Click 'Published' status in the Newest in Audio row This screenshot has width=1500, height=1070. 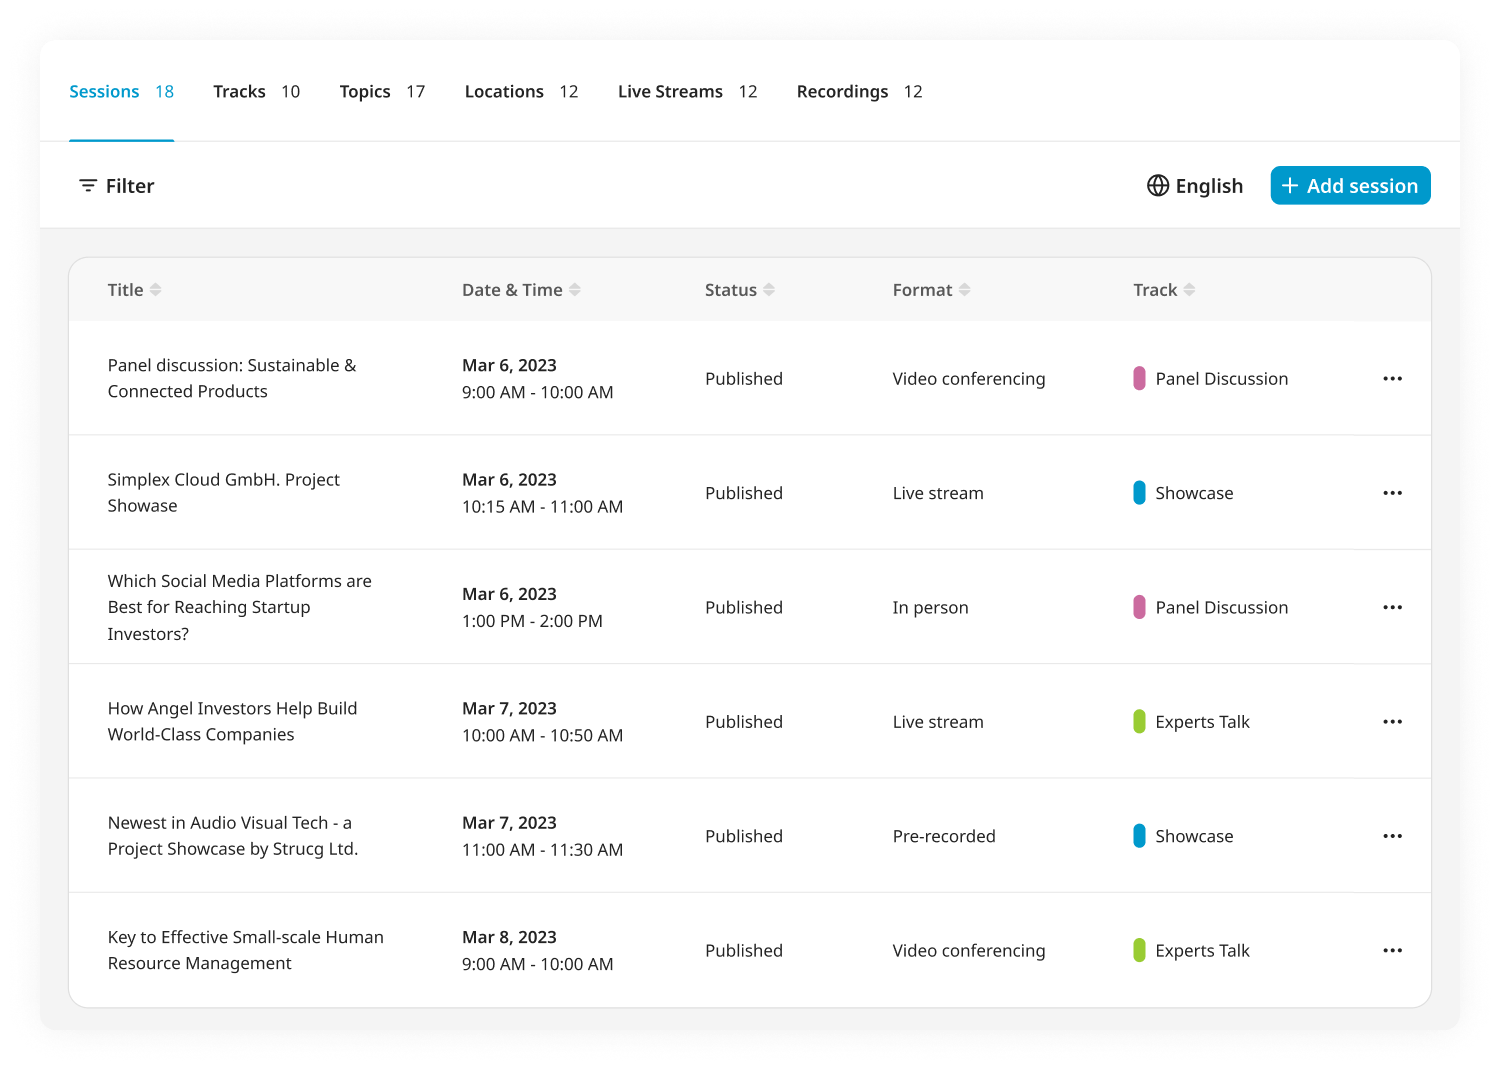coord(744,836)
